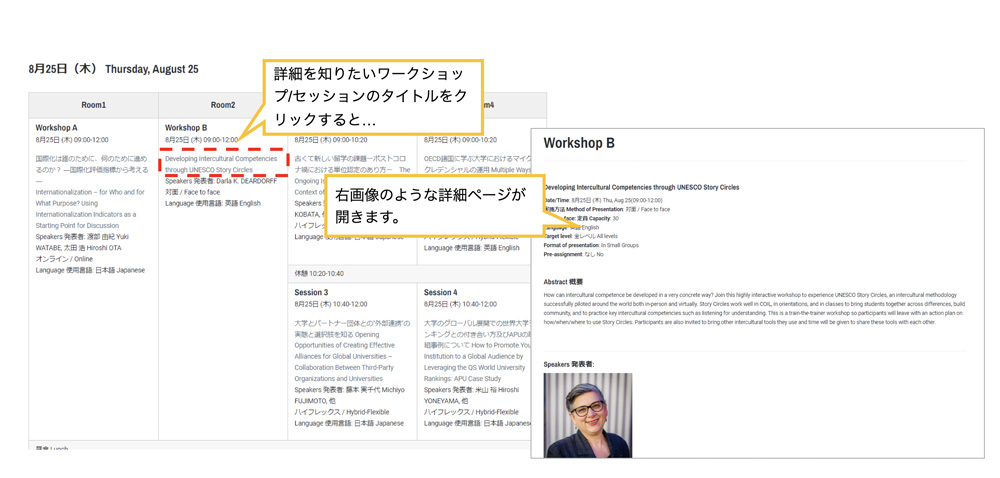Open Workshop A's Japanese title link in Room1
The width and height of the screenshot is (1000, 478).
point(90,169)
